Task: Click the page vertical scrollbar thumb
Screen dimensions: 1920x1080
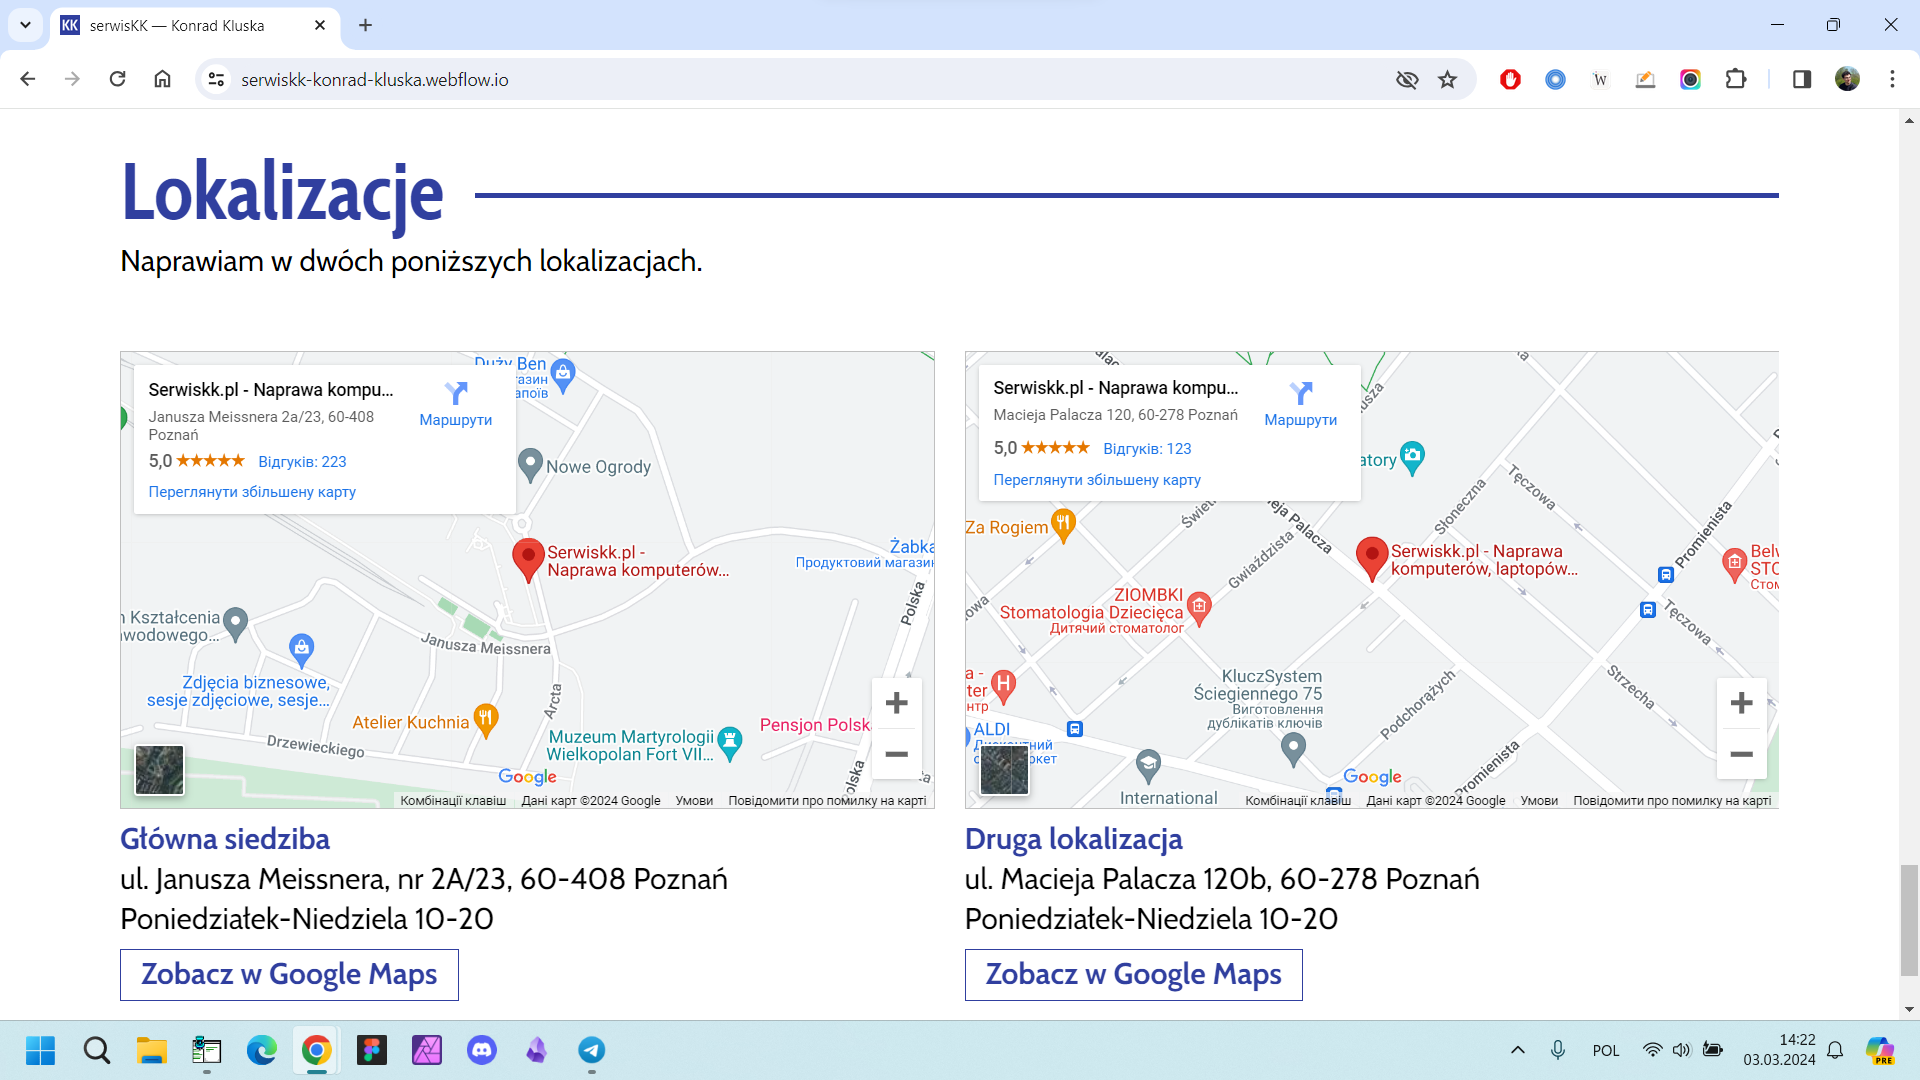Action: click(1909, 920)
